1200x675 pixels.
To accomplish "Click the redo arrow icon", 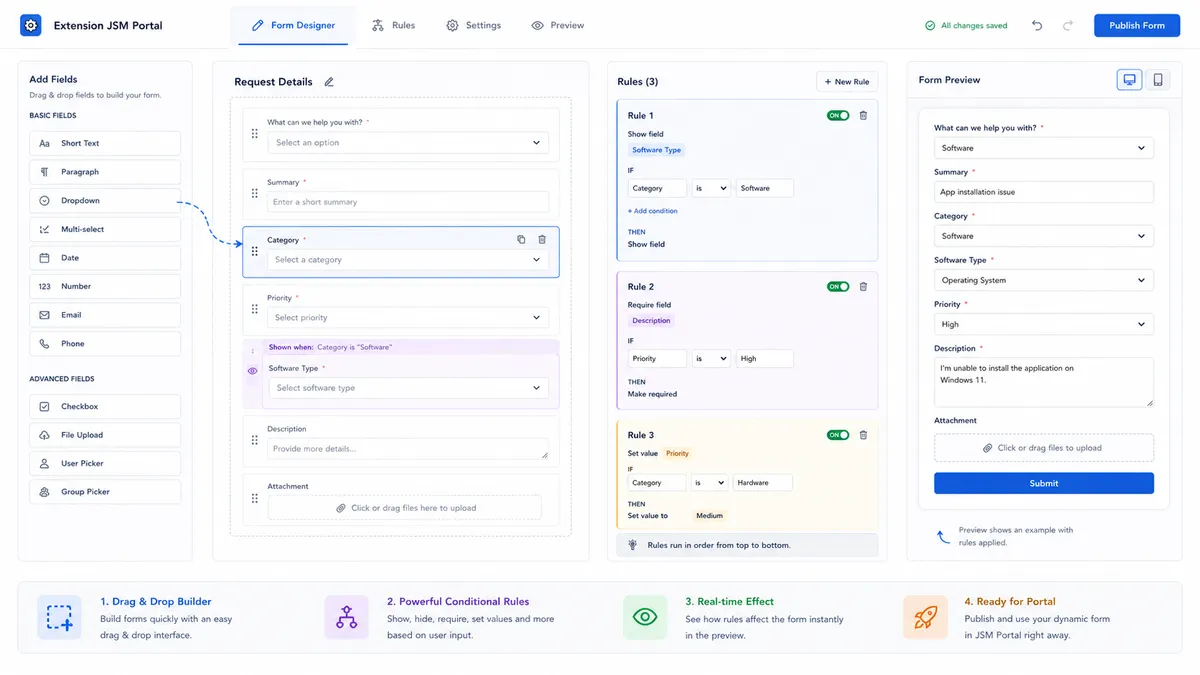I will tap(1068, 25).
